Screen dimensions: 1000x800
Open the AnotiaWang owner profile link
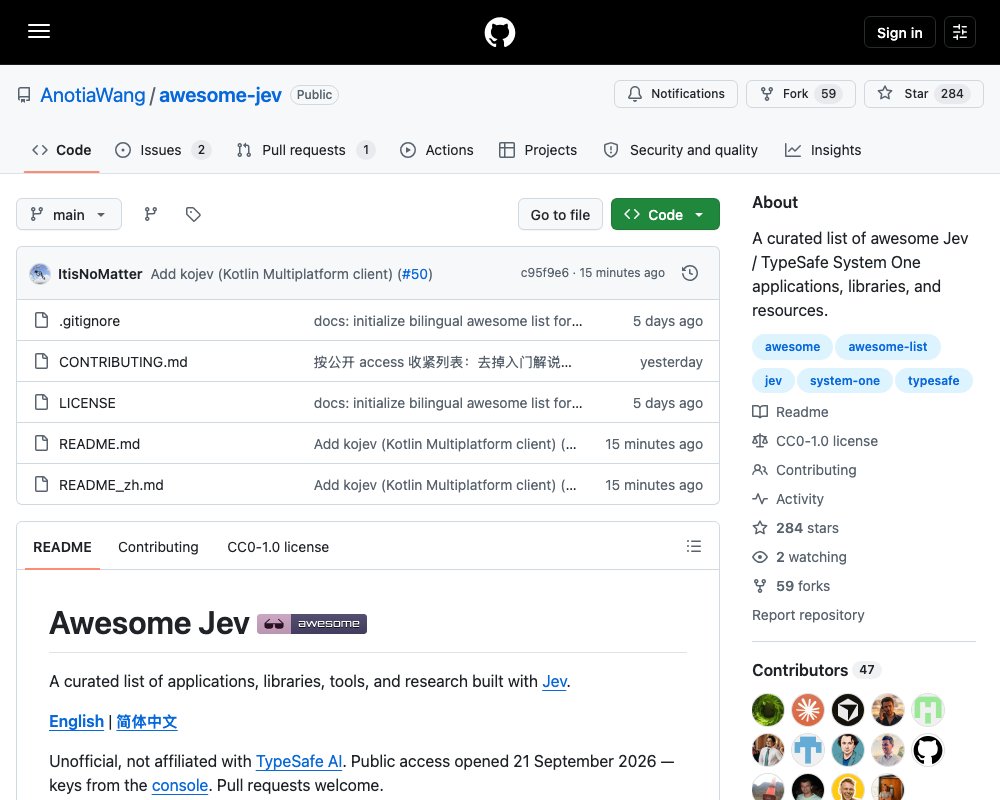click(93, 95)
